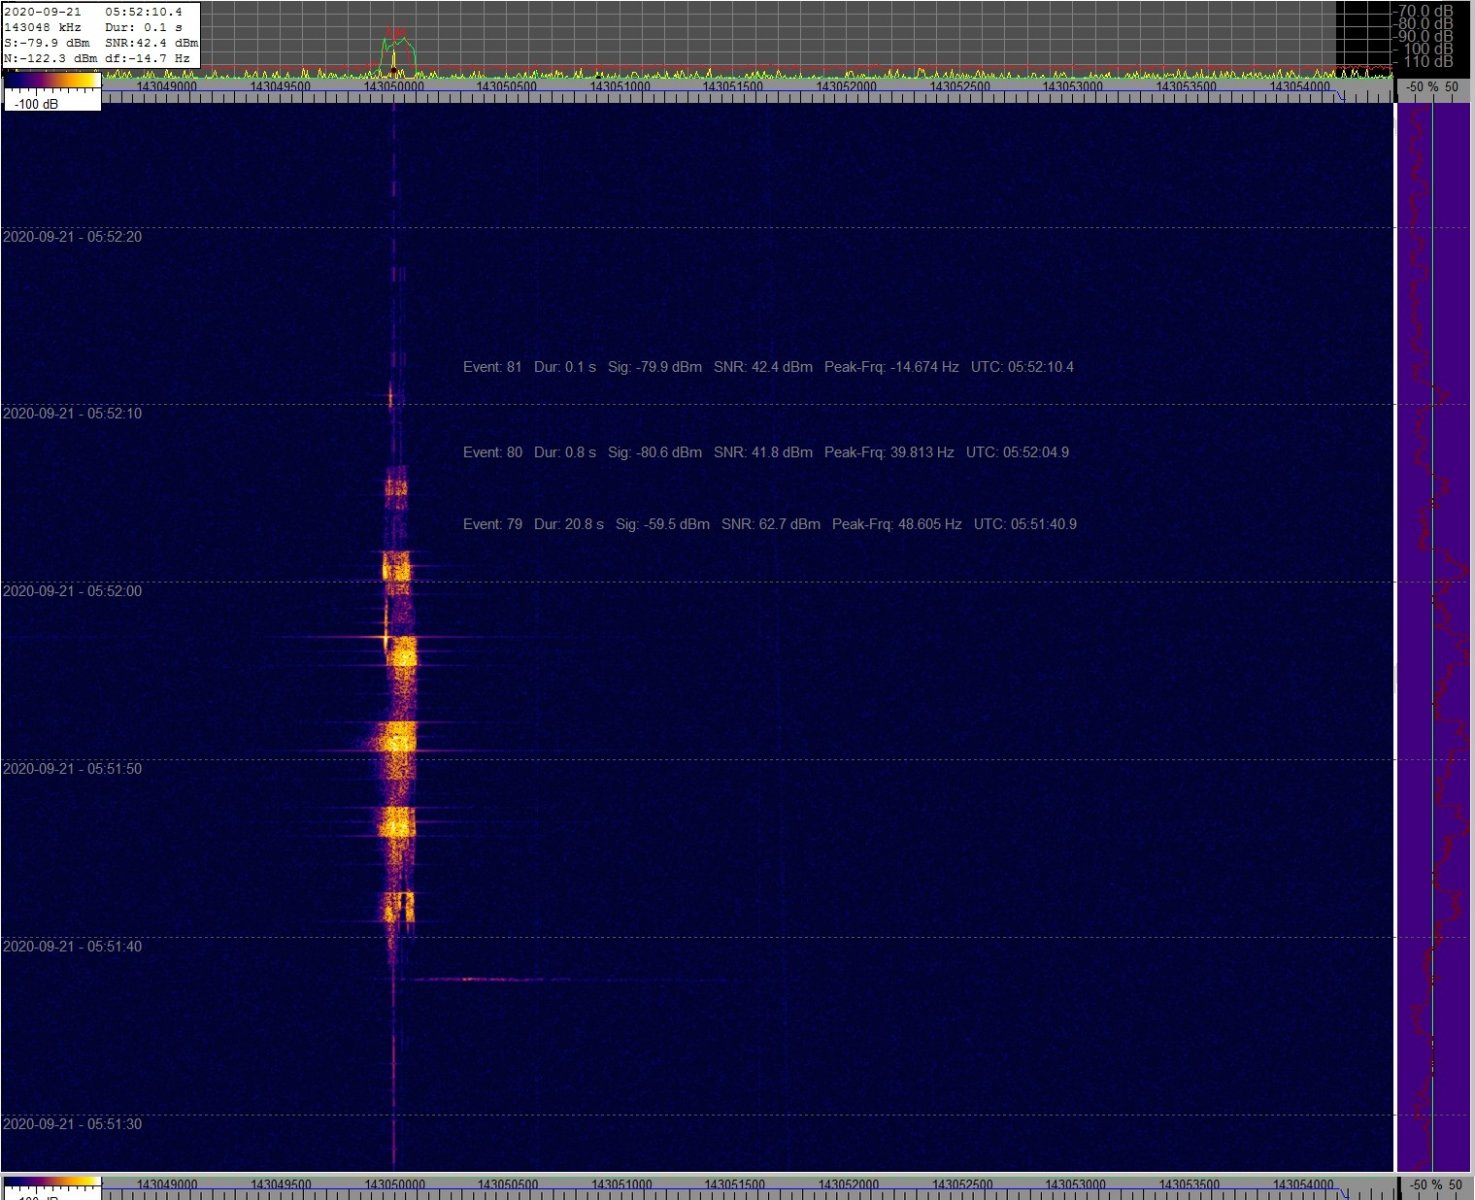Image resolution: width=1475 pixels, height=1200 pixels.
Task: Click the color palette scale bar above -100 dB
Action: tap(52, 80)
